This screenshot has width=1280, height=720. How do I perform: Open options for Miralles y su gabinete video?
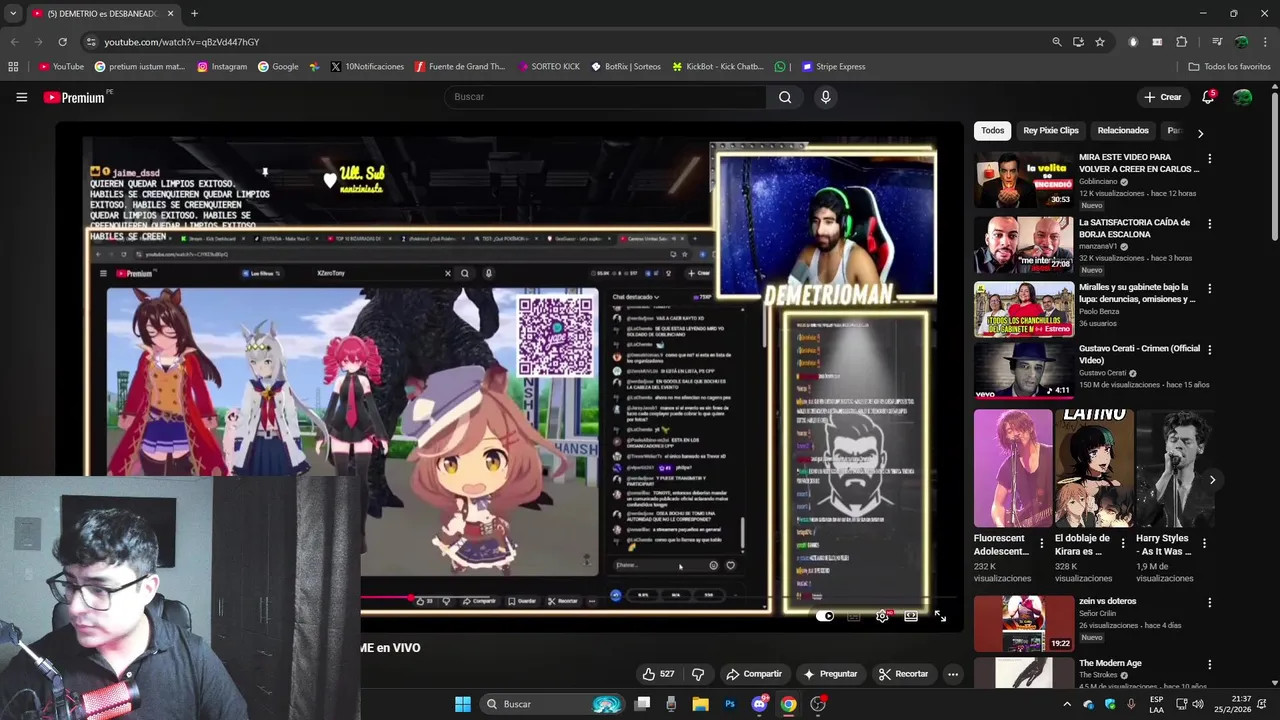coord(1209,289)
